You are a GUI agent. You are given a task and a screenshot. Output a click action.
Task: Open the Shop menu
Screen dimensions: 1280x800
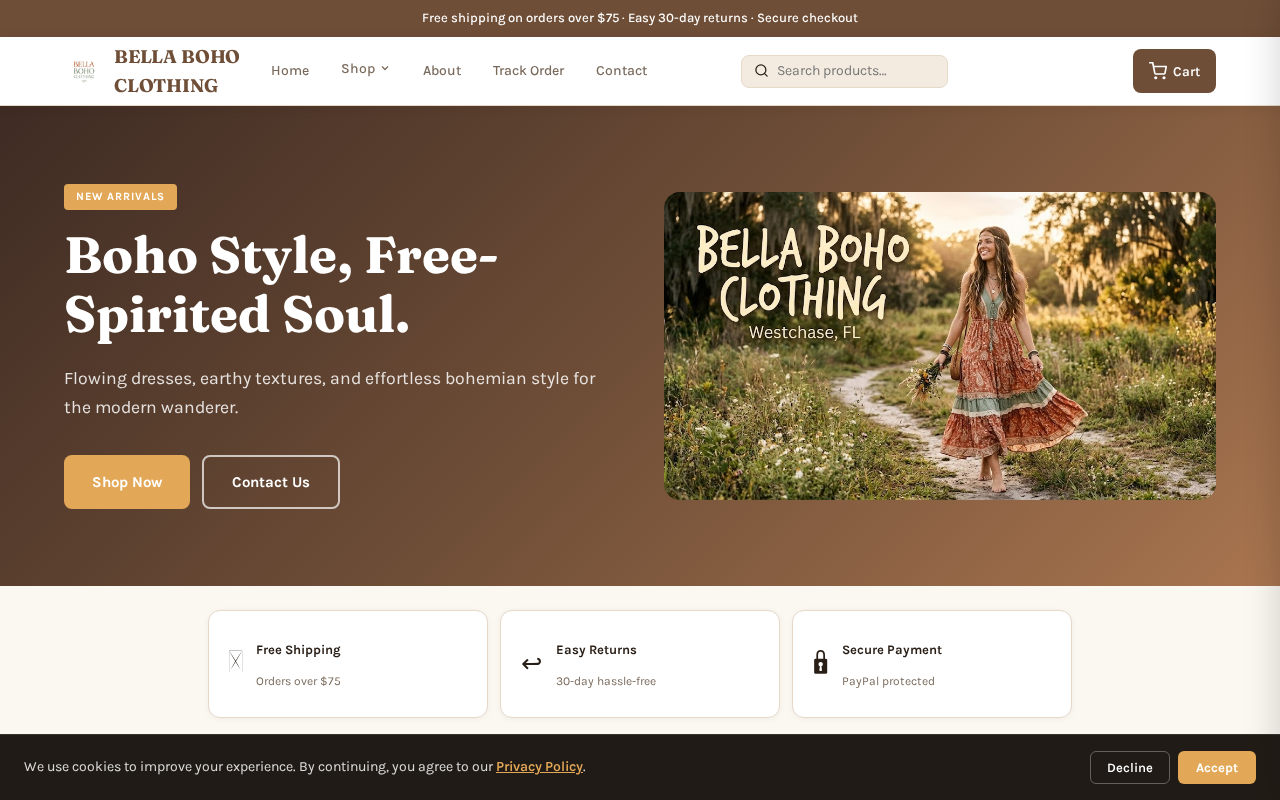[x=365, y=69]
